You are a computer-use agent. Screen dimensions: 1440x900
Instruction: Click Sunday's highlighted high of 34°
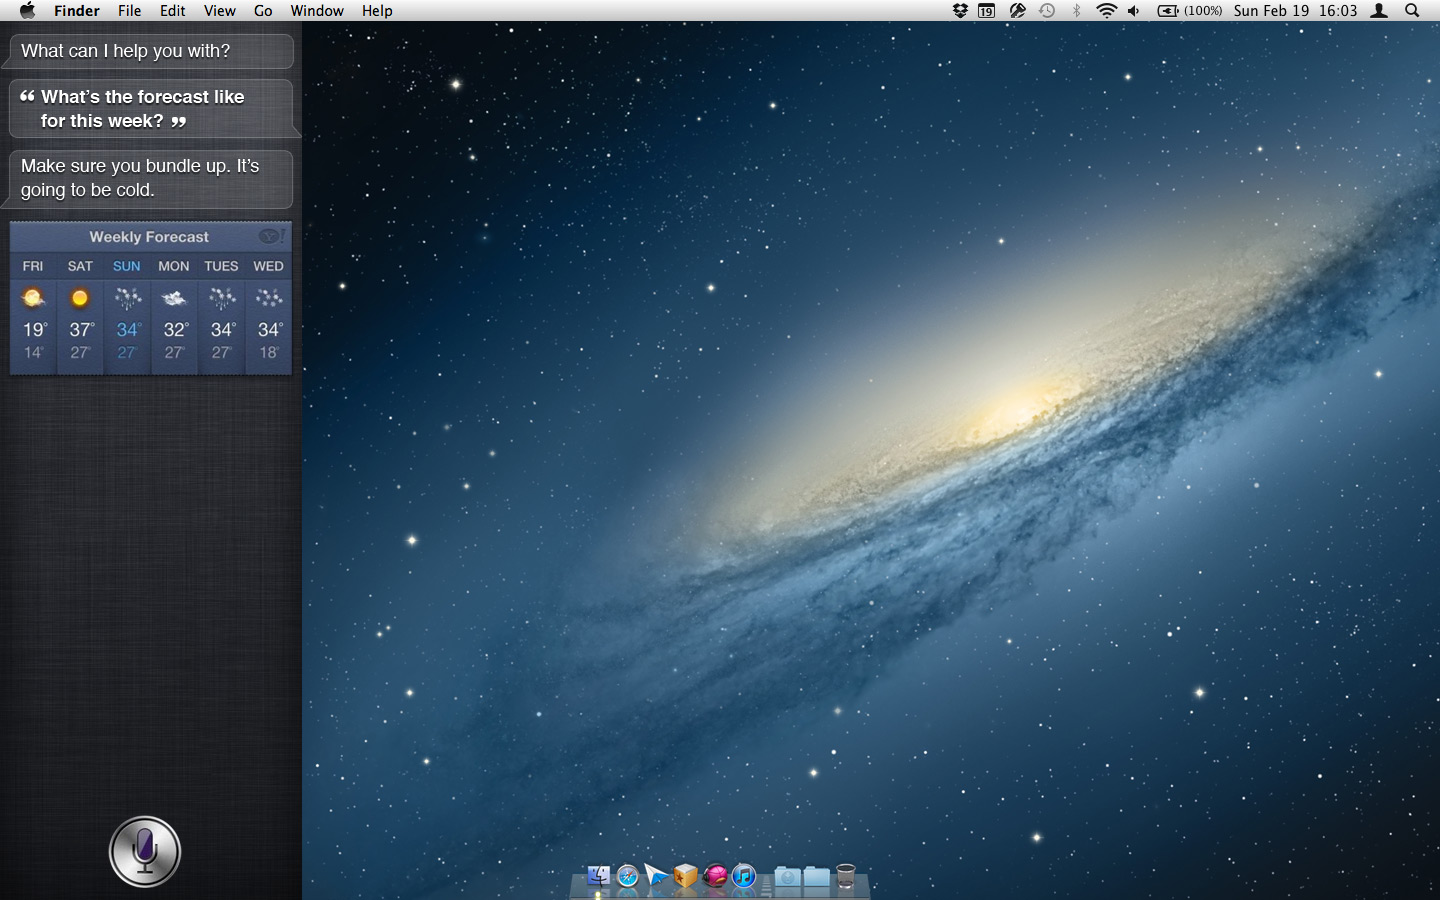pyautogui.click(x=129, y=330)
